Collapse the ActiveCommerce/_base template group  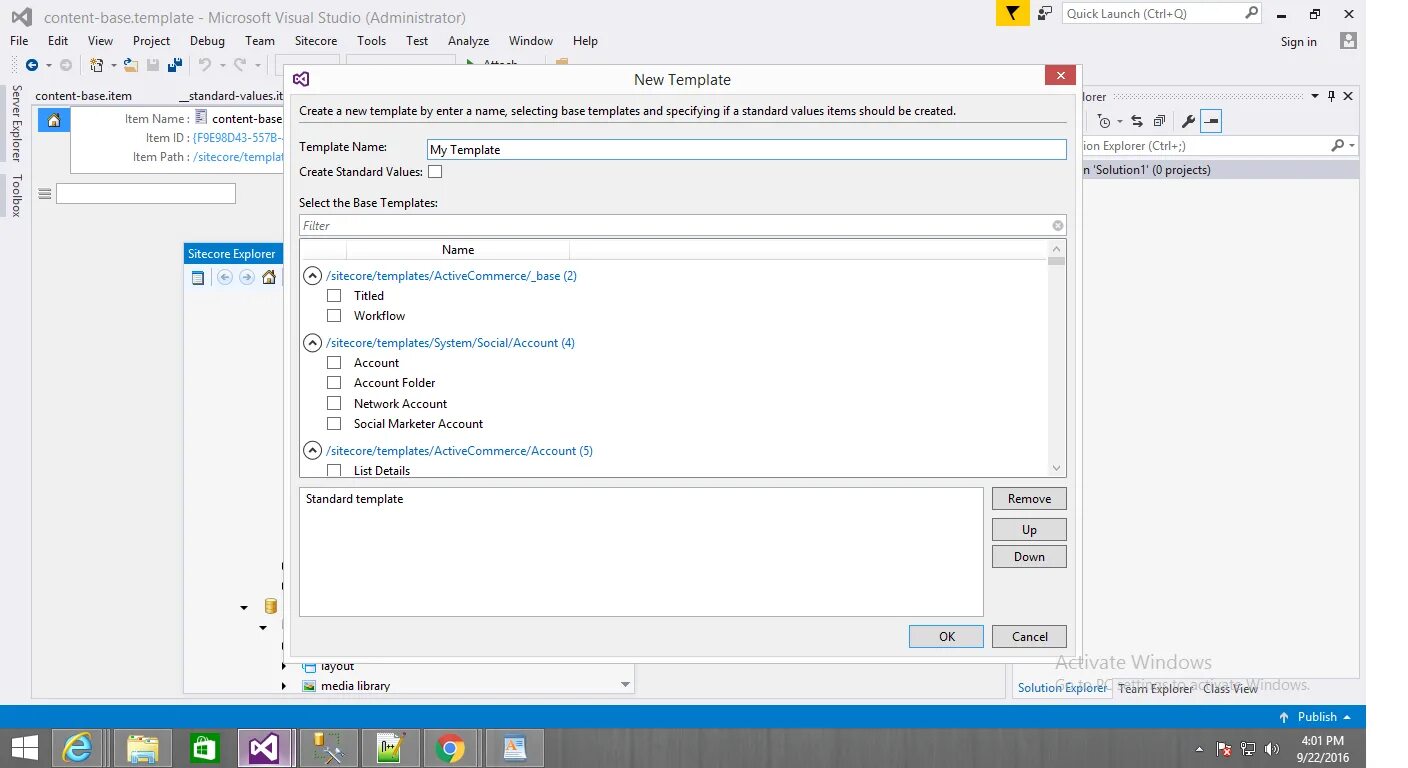point(312,276)
